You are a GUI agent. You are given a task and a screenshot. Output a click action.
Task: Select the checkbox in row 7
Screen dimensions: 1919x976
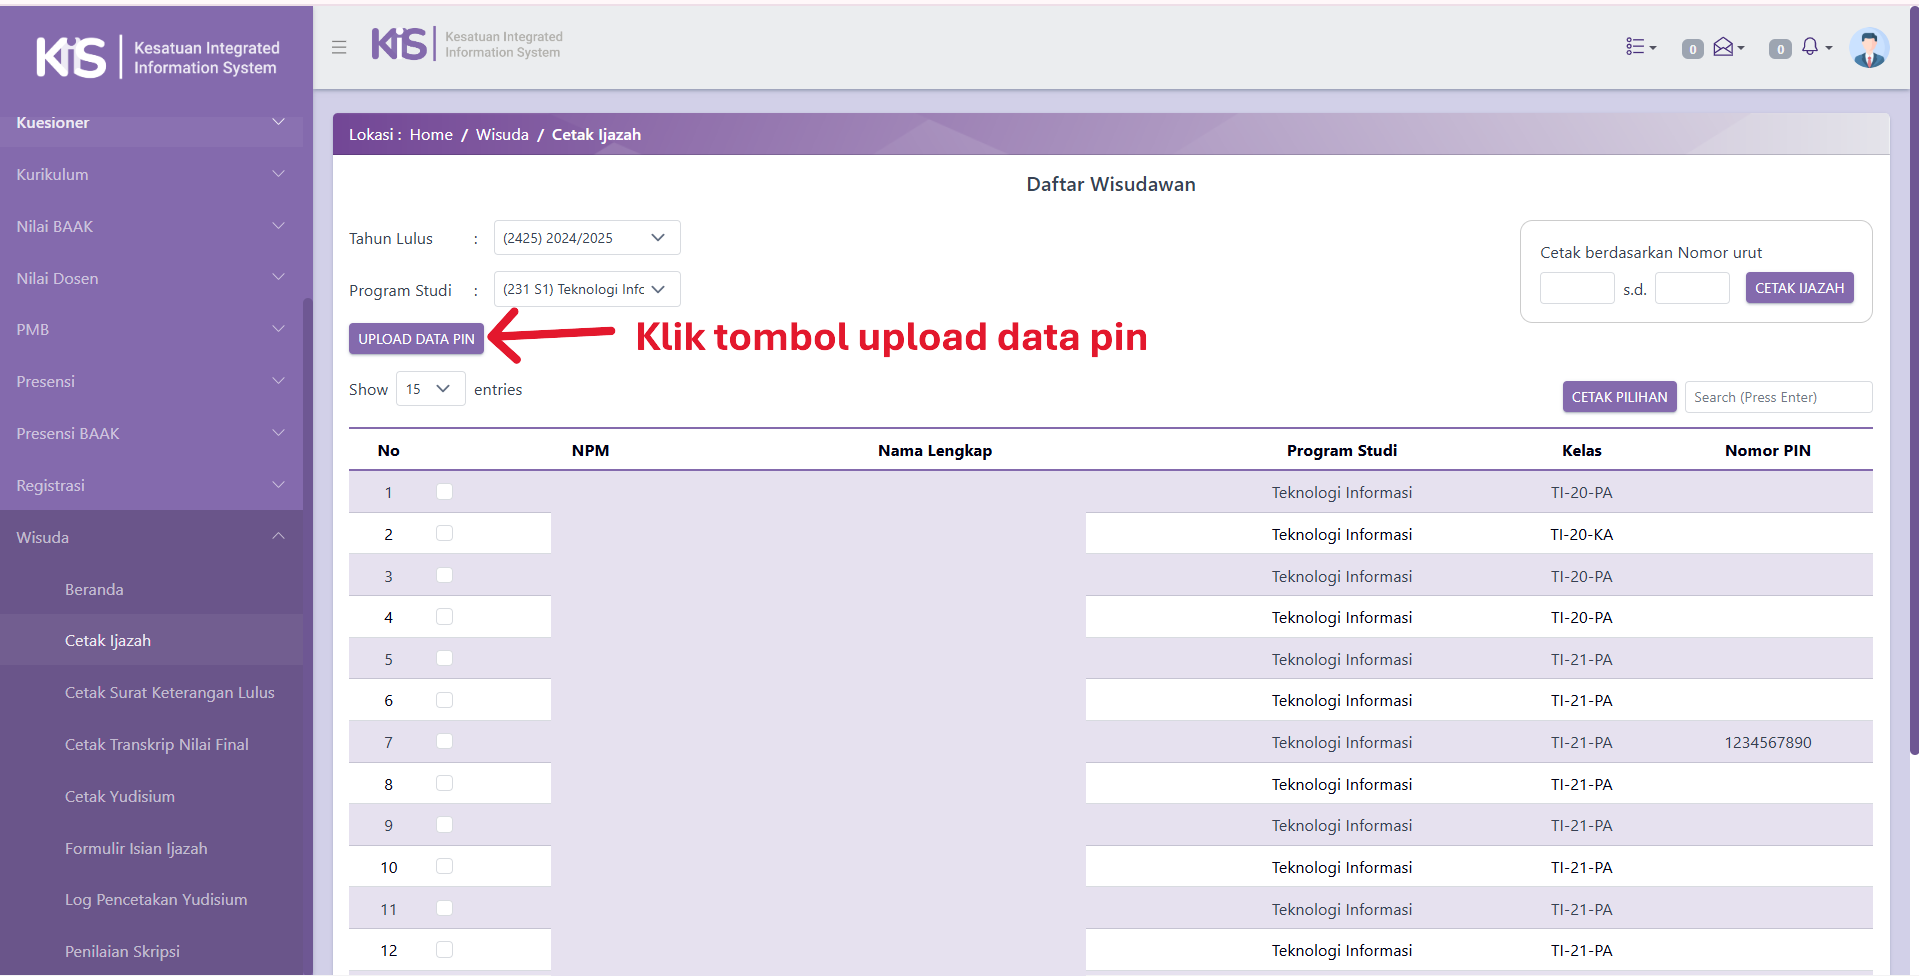pyautogui.click(x=445, y=742)
